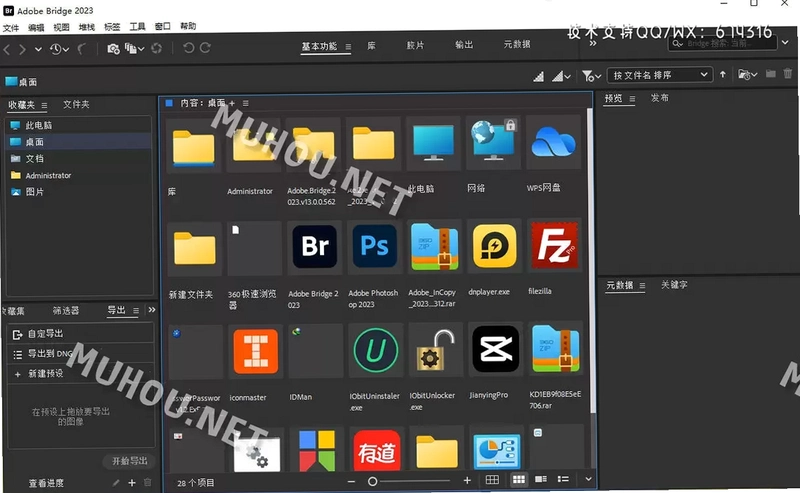Click plus to enlarge thumbnails

467,480
